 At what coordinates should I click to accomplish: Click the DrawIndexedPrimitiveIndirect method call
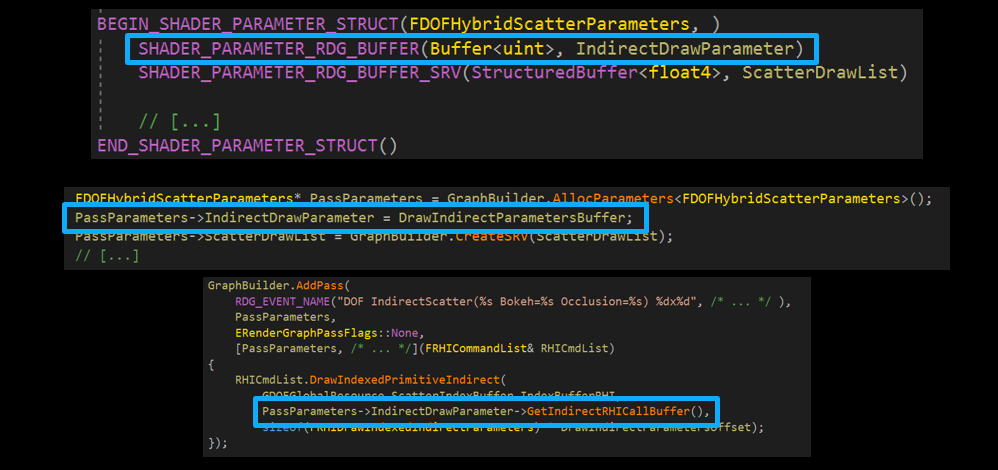coord(405,380)
